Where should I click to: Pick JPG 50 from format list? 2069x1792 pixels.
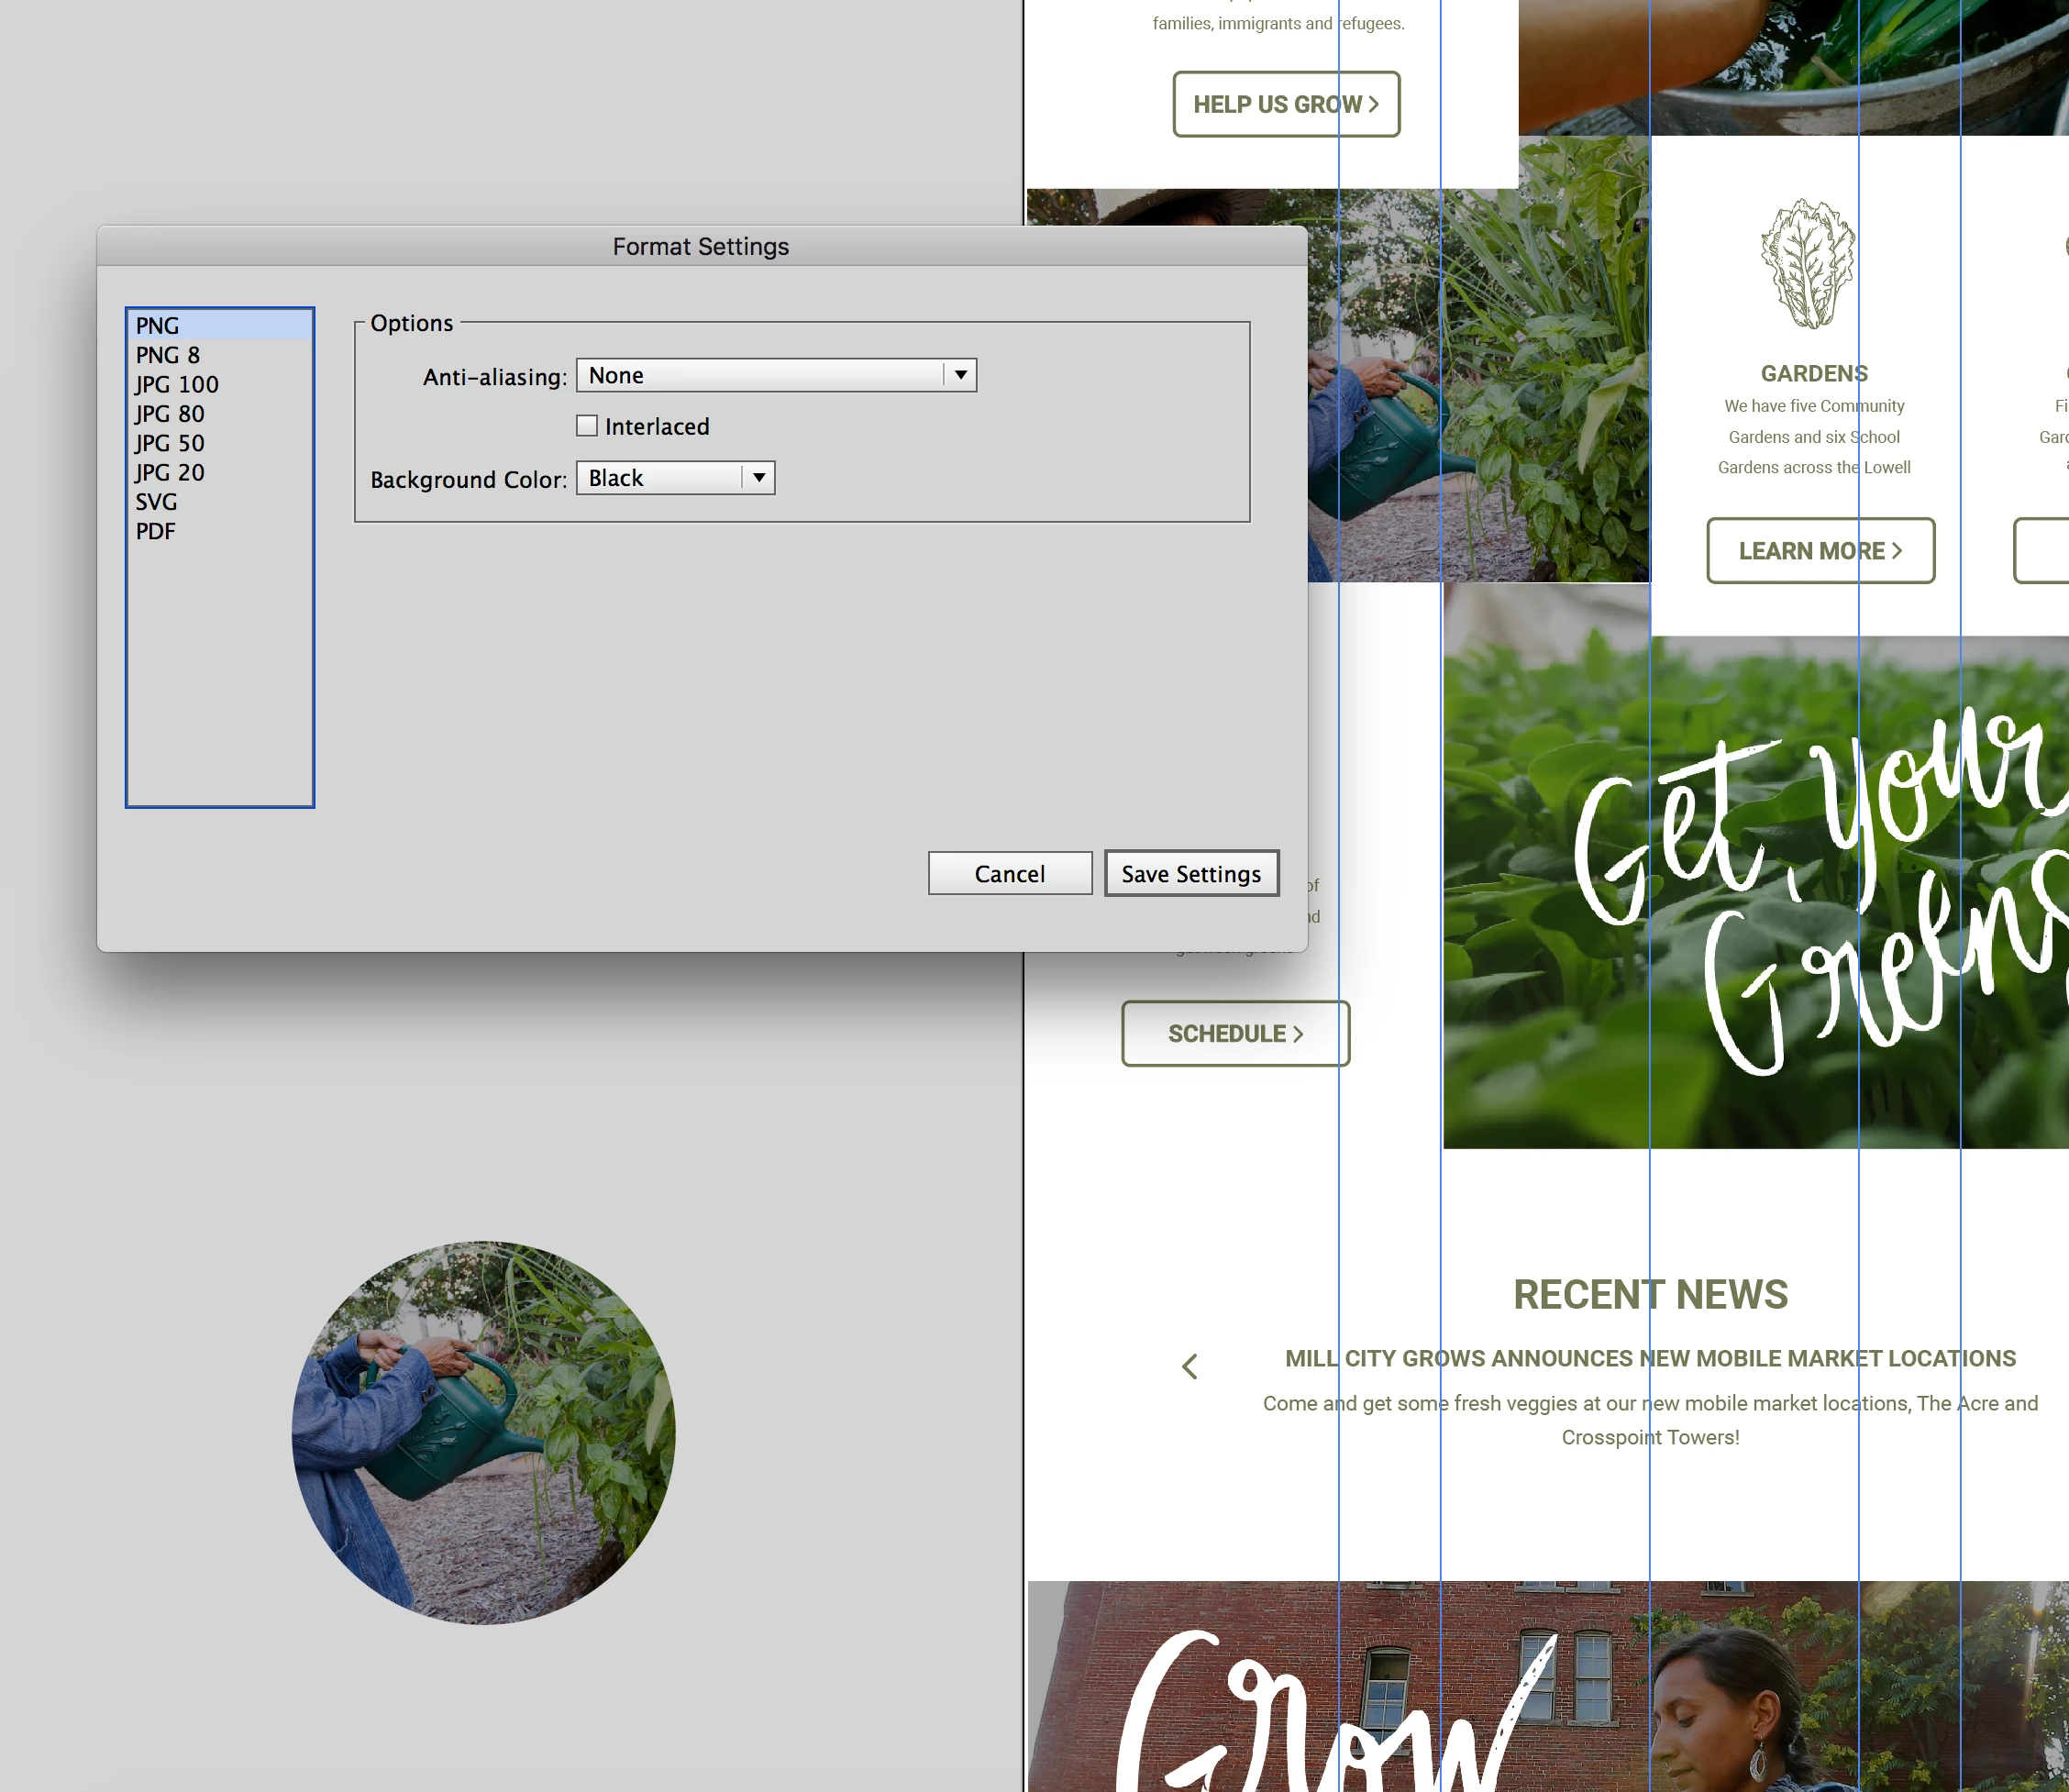(x=170, y=443)
